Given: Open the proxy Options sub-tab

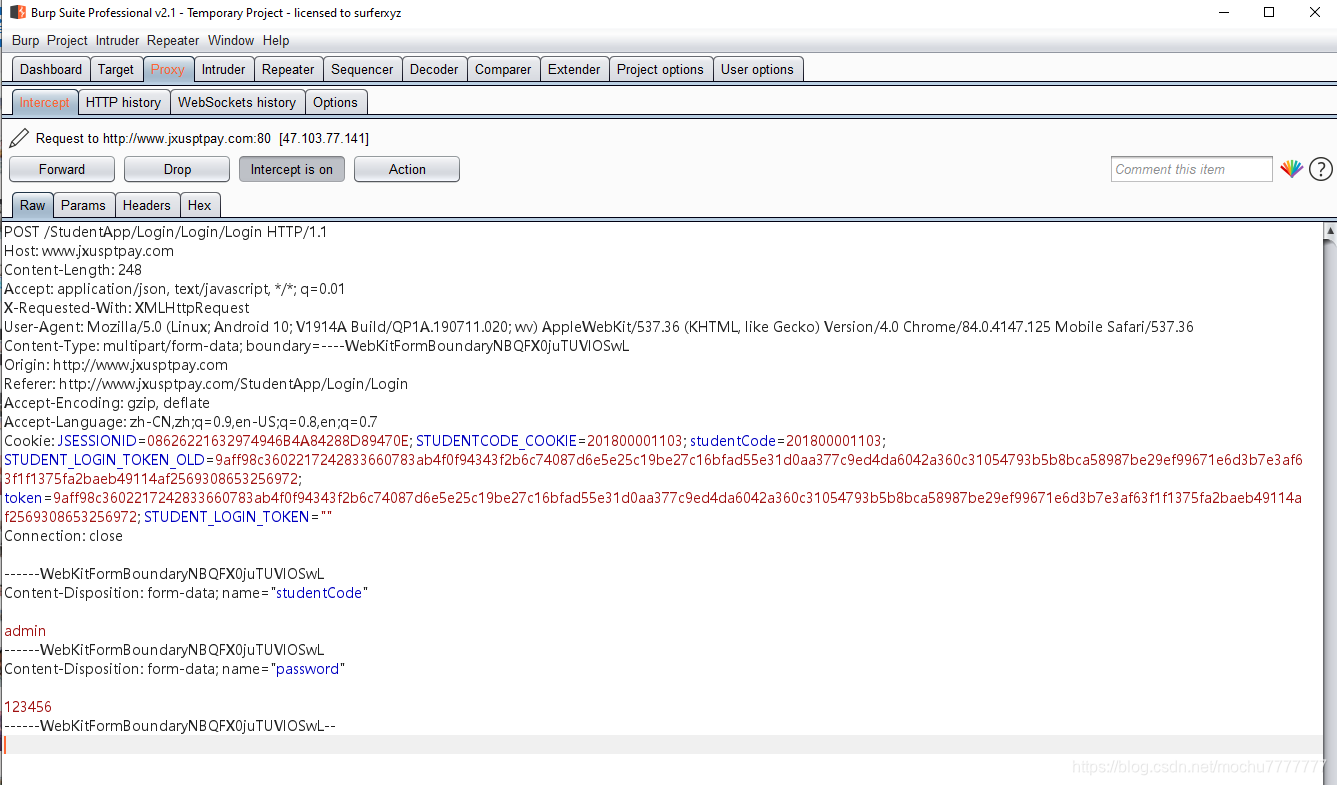Looking at the screenshot, I should (x=335, y=102).
